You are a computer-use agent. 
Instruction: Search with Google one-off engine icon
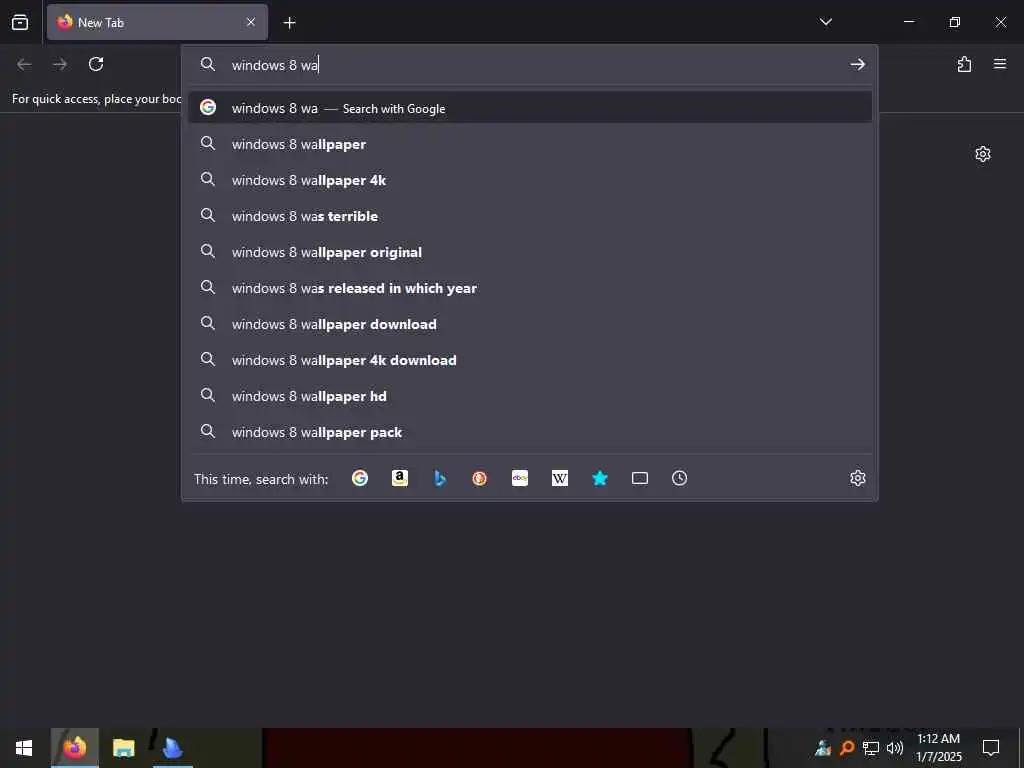(360, 478)
